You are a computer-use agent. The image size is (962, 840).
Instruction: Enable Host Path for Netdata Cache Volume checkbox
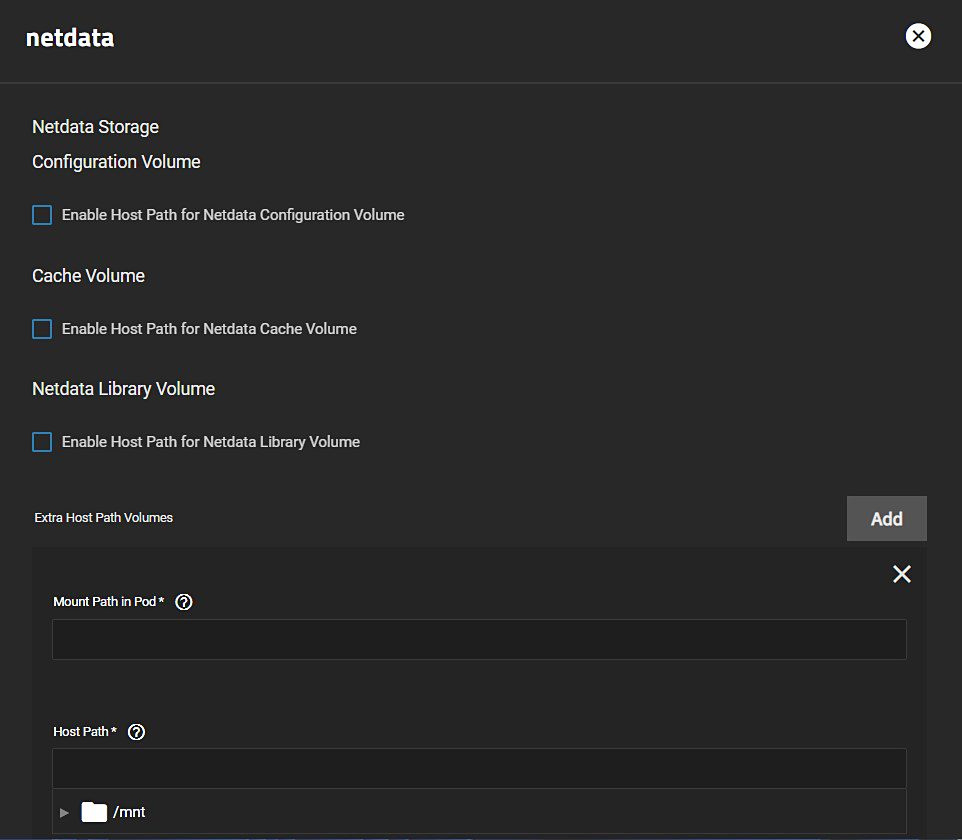point(42,329)
